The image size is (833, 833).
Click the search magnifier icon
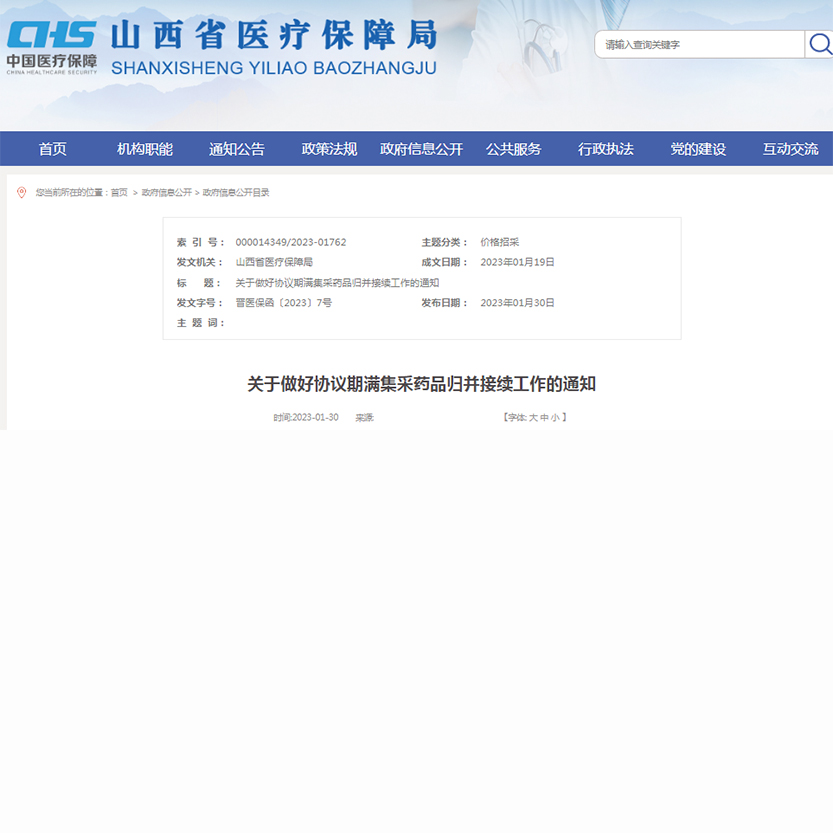tap(819, 44)
